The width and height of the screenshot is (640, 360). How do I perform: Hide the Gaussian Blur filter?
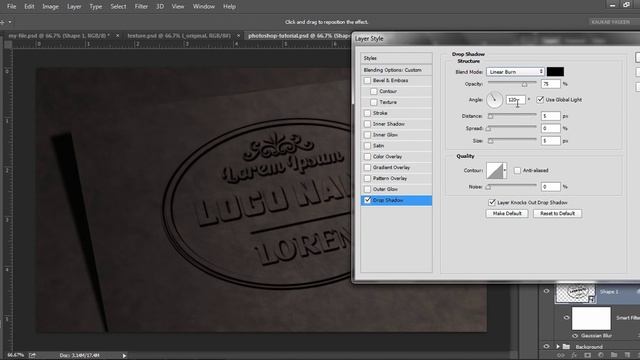click(575, 336)
